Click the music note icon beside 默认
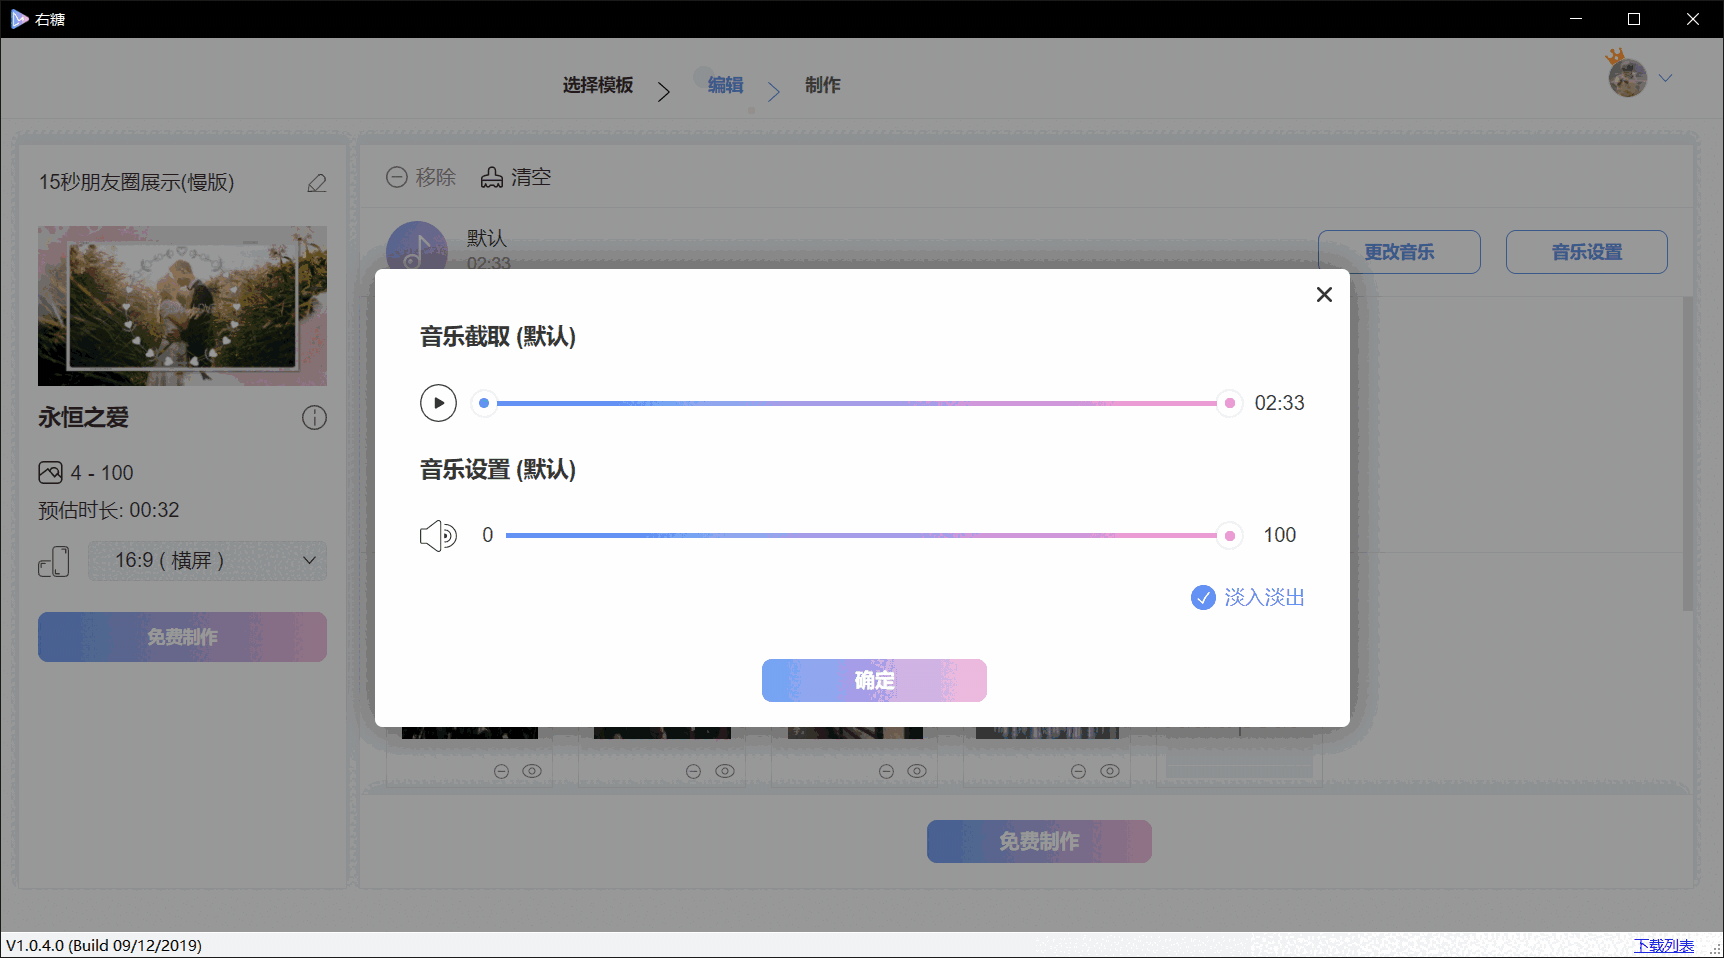 417,252
